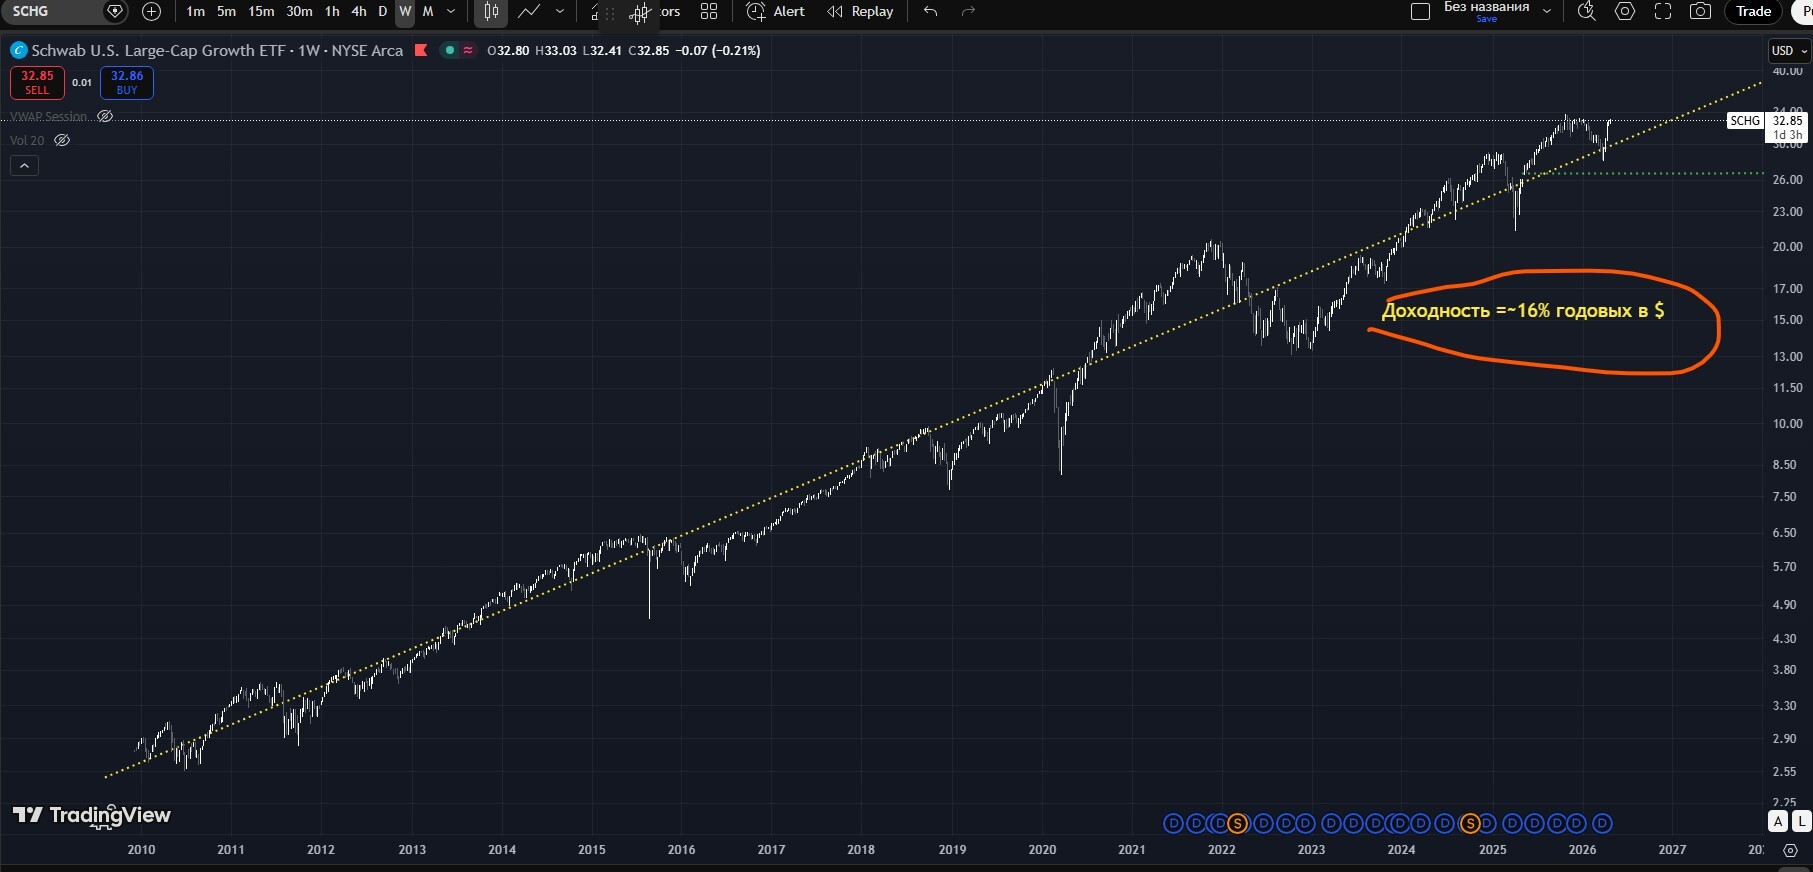The width and height of the screenshot is (1813, 872).
Task: Click the 10.00 price scale label
Action: coord(1787,423)
